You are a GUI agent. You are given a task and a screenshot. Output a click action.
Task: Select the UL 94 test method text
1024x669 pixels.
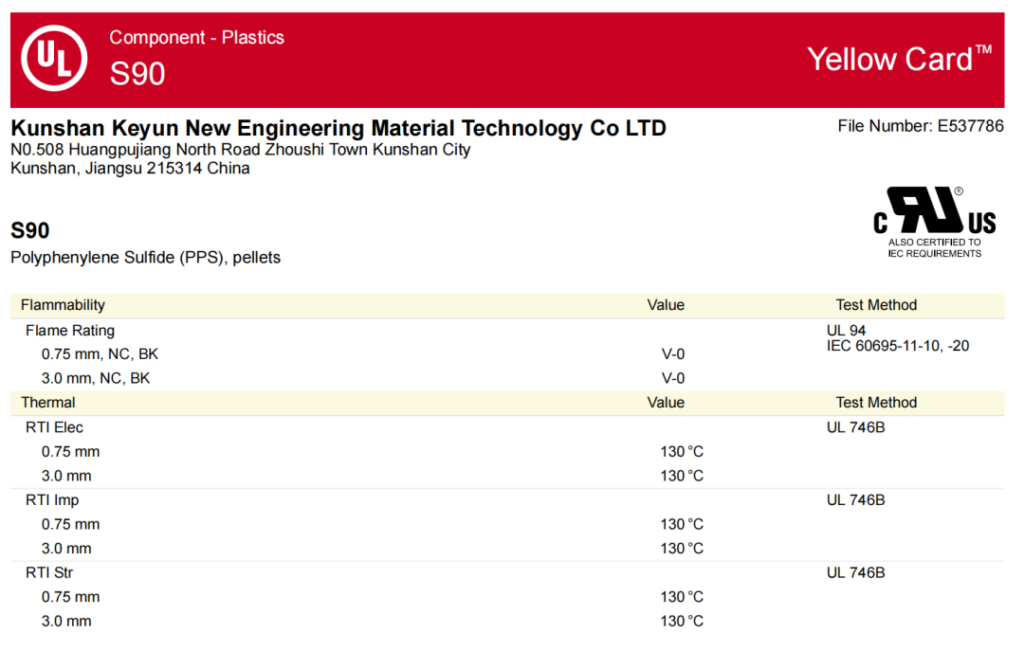(846, 330)
